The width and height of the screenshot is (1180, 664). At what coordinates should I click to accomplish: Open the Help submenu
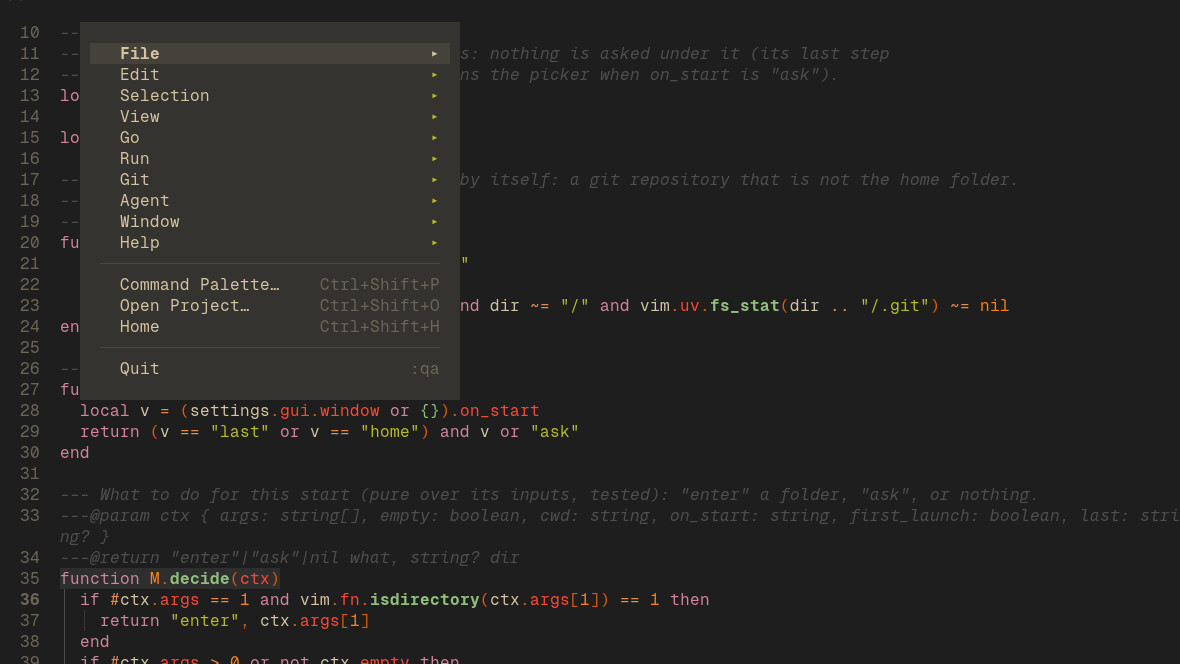point(269,243)
